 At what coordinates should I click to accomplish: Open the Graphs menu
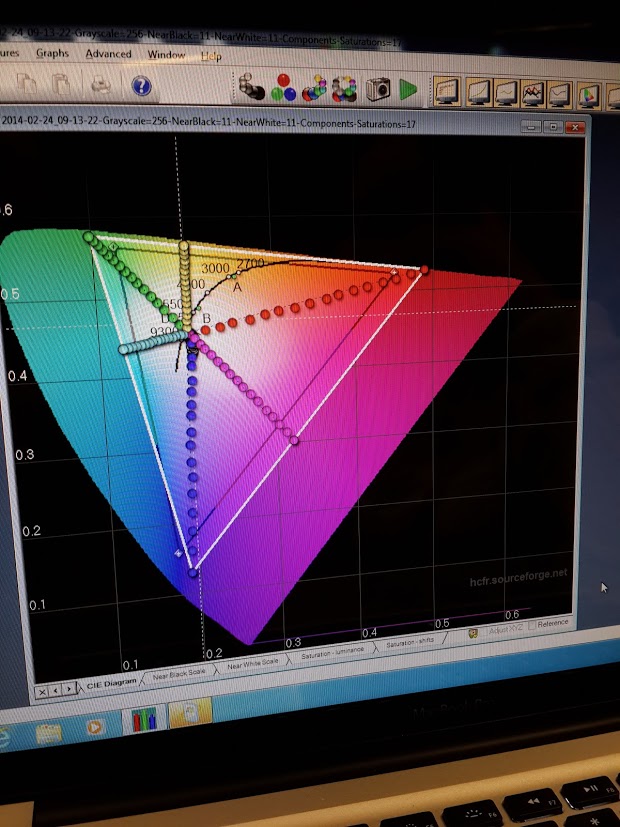52,53
